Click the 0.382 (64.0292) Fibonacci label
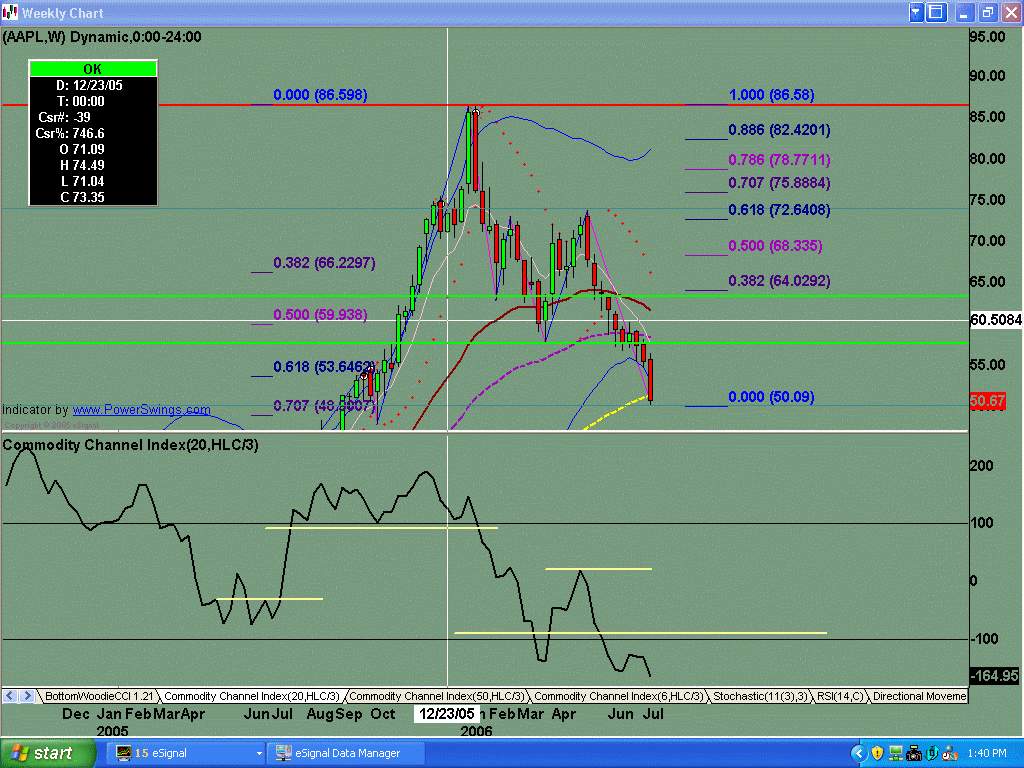This screenshot has width=1024, height=768. 779,281
